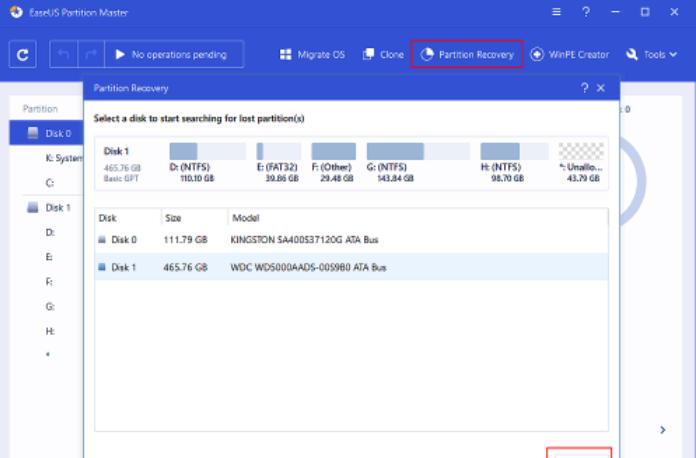Click the right chevron arrow at bottom right
This screenshot has height=458, width=696.
pyautogui.click(x=663, y=430)
